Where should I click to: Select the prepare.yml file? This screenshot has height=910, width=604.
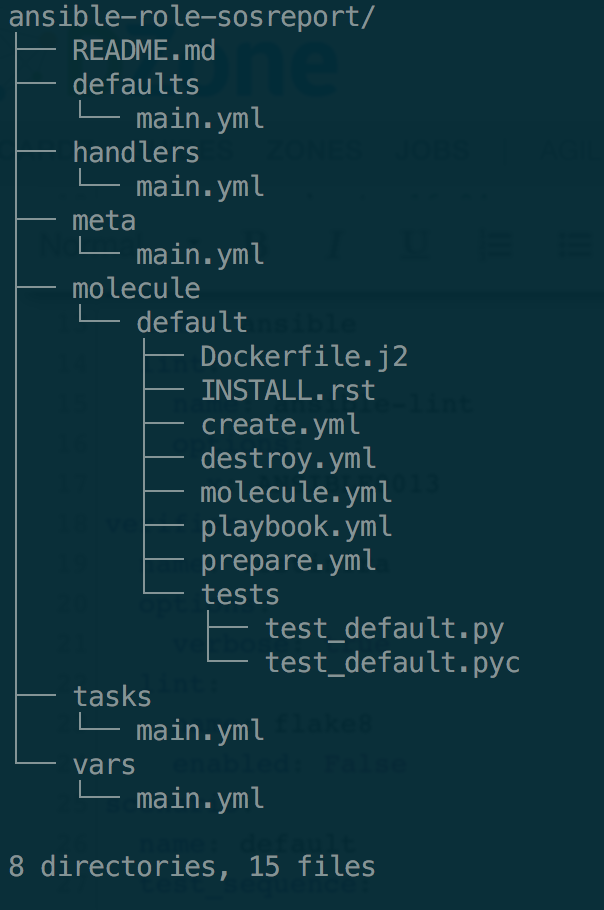click(288, 560)
